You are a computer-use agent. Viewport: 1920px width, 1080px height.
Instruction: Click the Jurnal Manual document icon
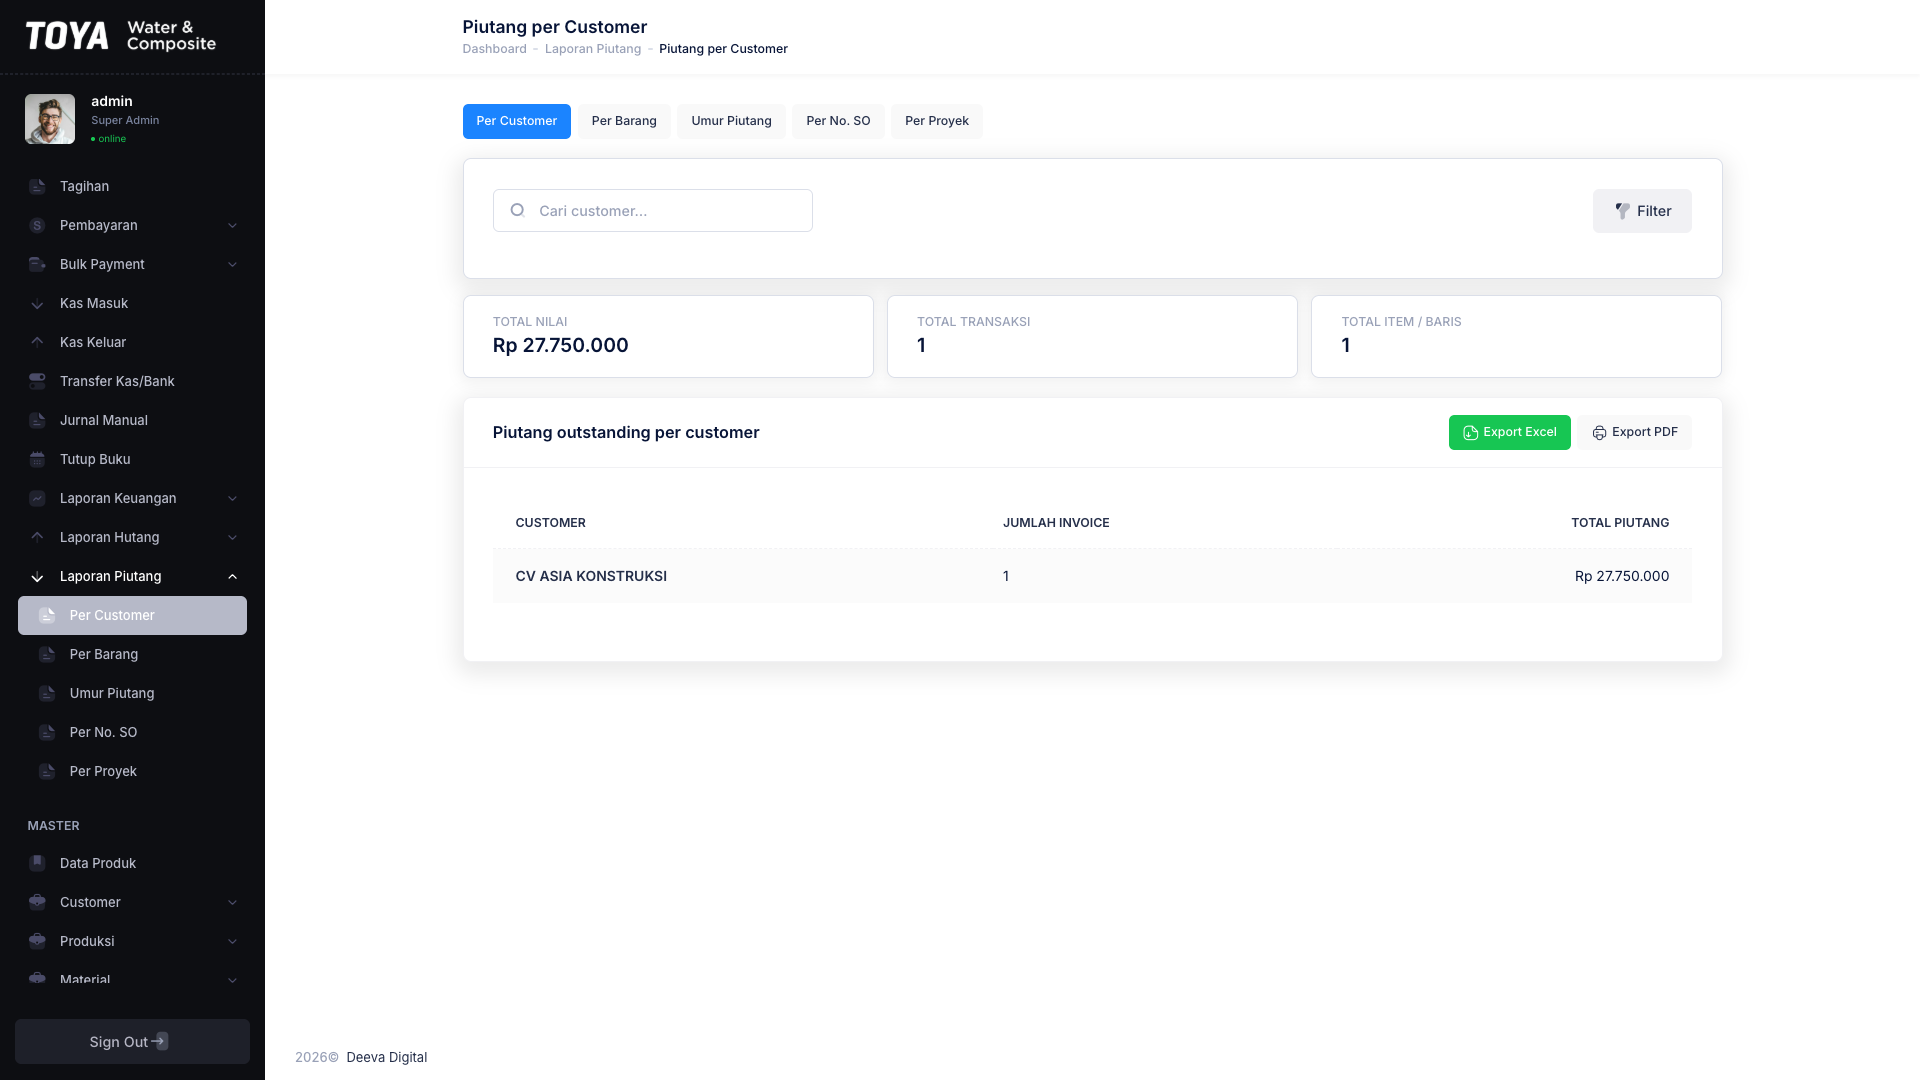(37, 421)
